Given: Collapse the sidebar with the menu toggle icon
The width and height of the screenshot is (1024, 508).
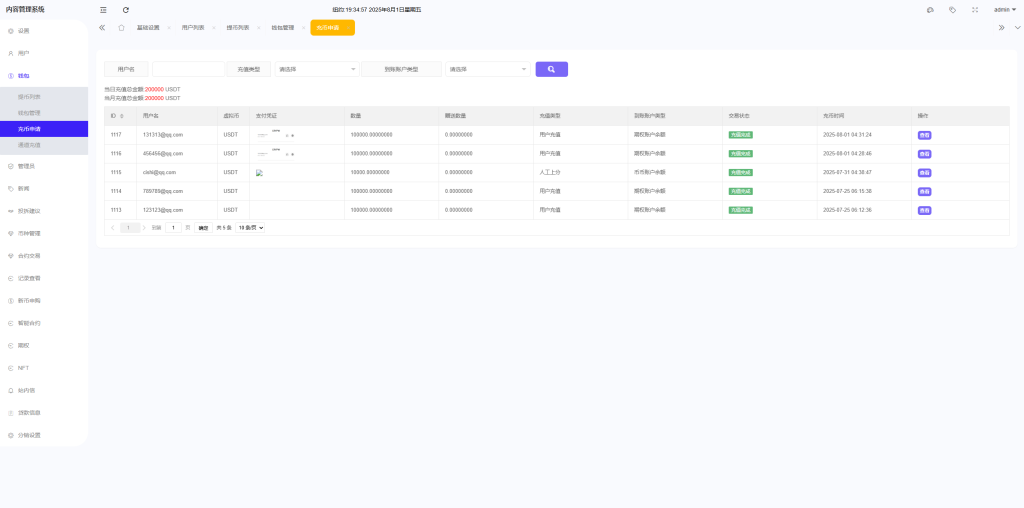Looking at the screenshot, I should (103, 10).
